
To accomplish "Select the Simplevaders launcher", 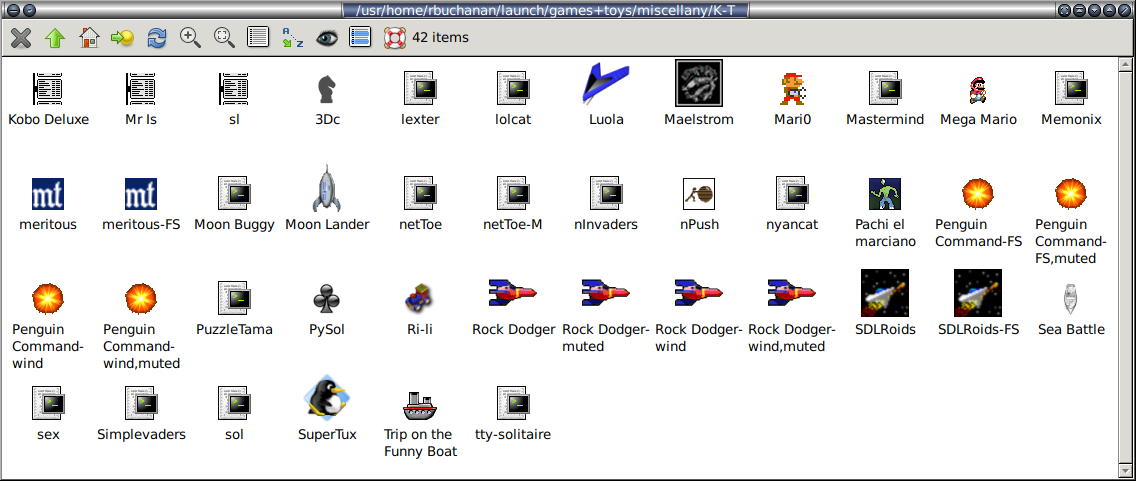I will tap(141, 403).
